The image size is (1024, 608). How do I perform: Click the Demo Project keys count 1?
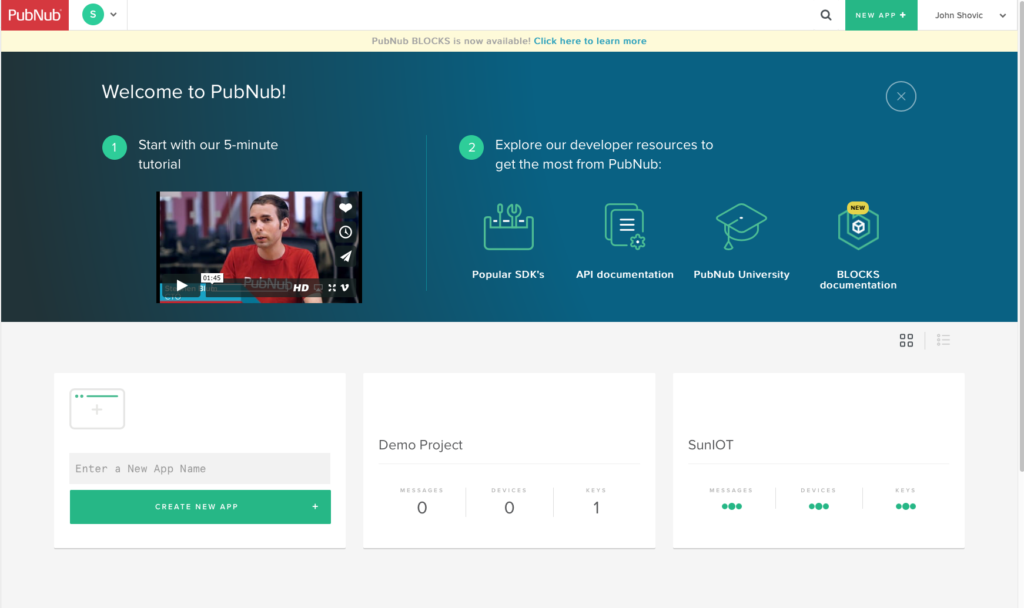tap(596, 507)
